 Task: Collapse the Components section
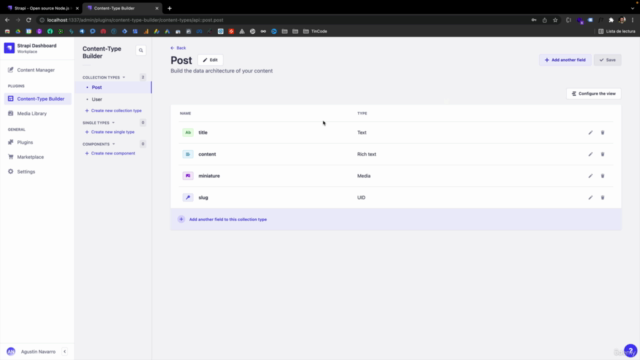click(x=113, y=144)
